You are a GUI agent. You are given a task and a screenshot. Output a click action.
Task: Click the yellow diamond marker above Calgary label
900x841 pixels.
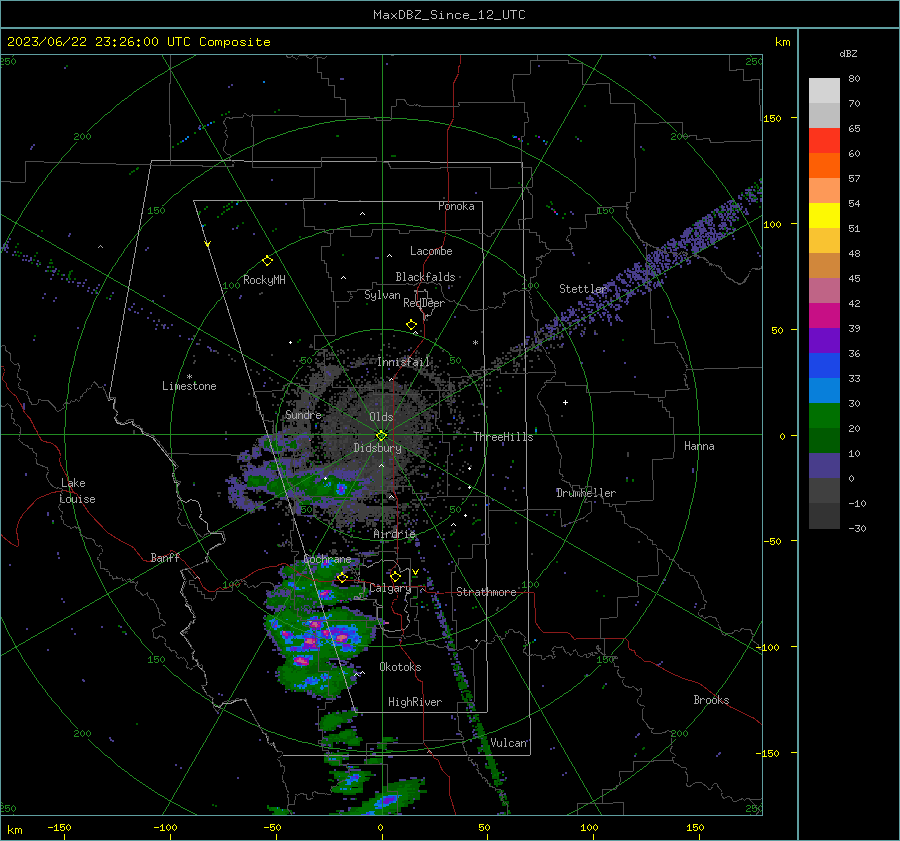coord(395,576)
